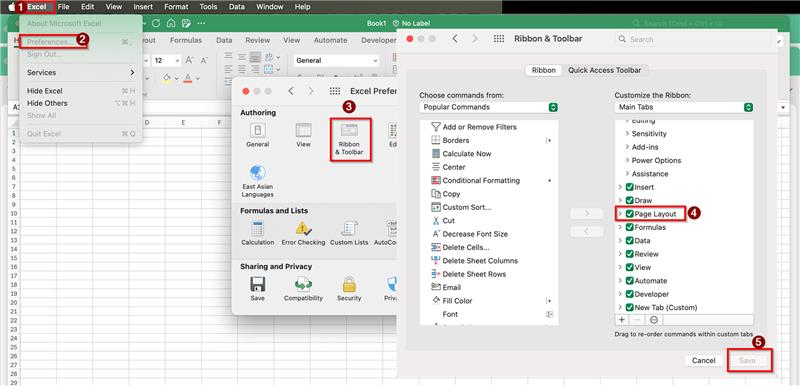
Task: Click the plus button to add a new tab
Action: pyautogui.click(x=621, y=320)
